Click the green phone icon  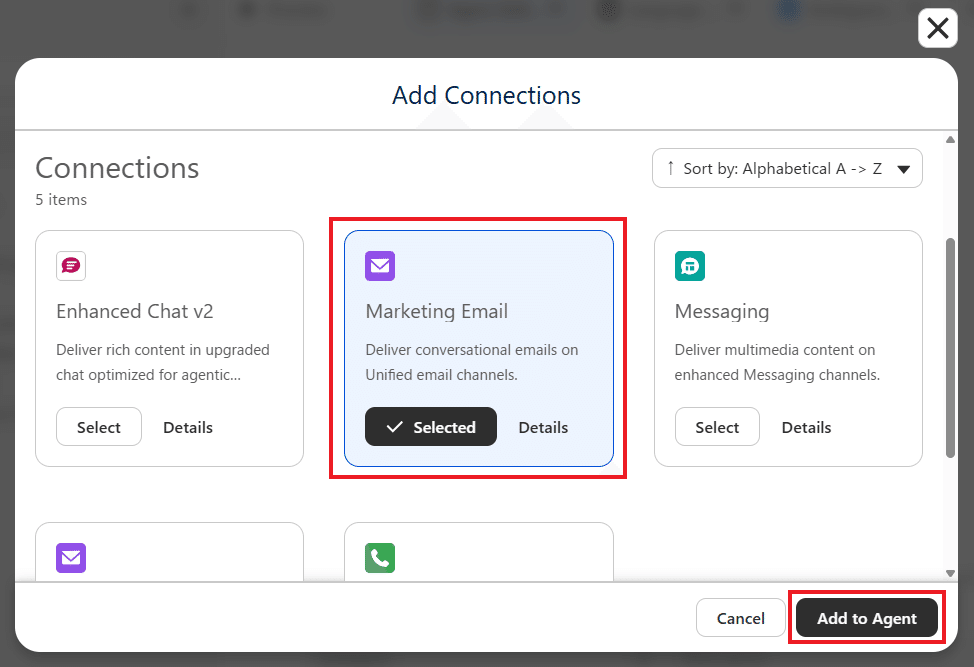380,558
